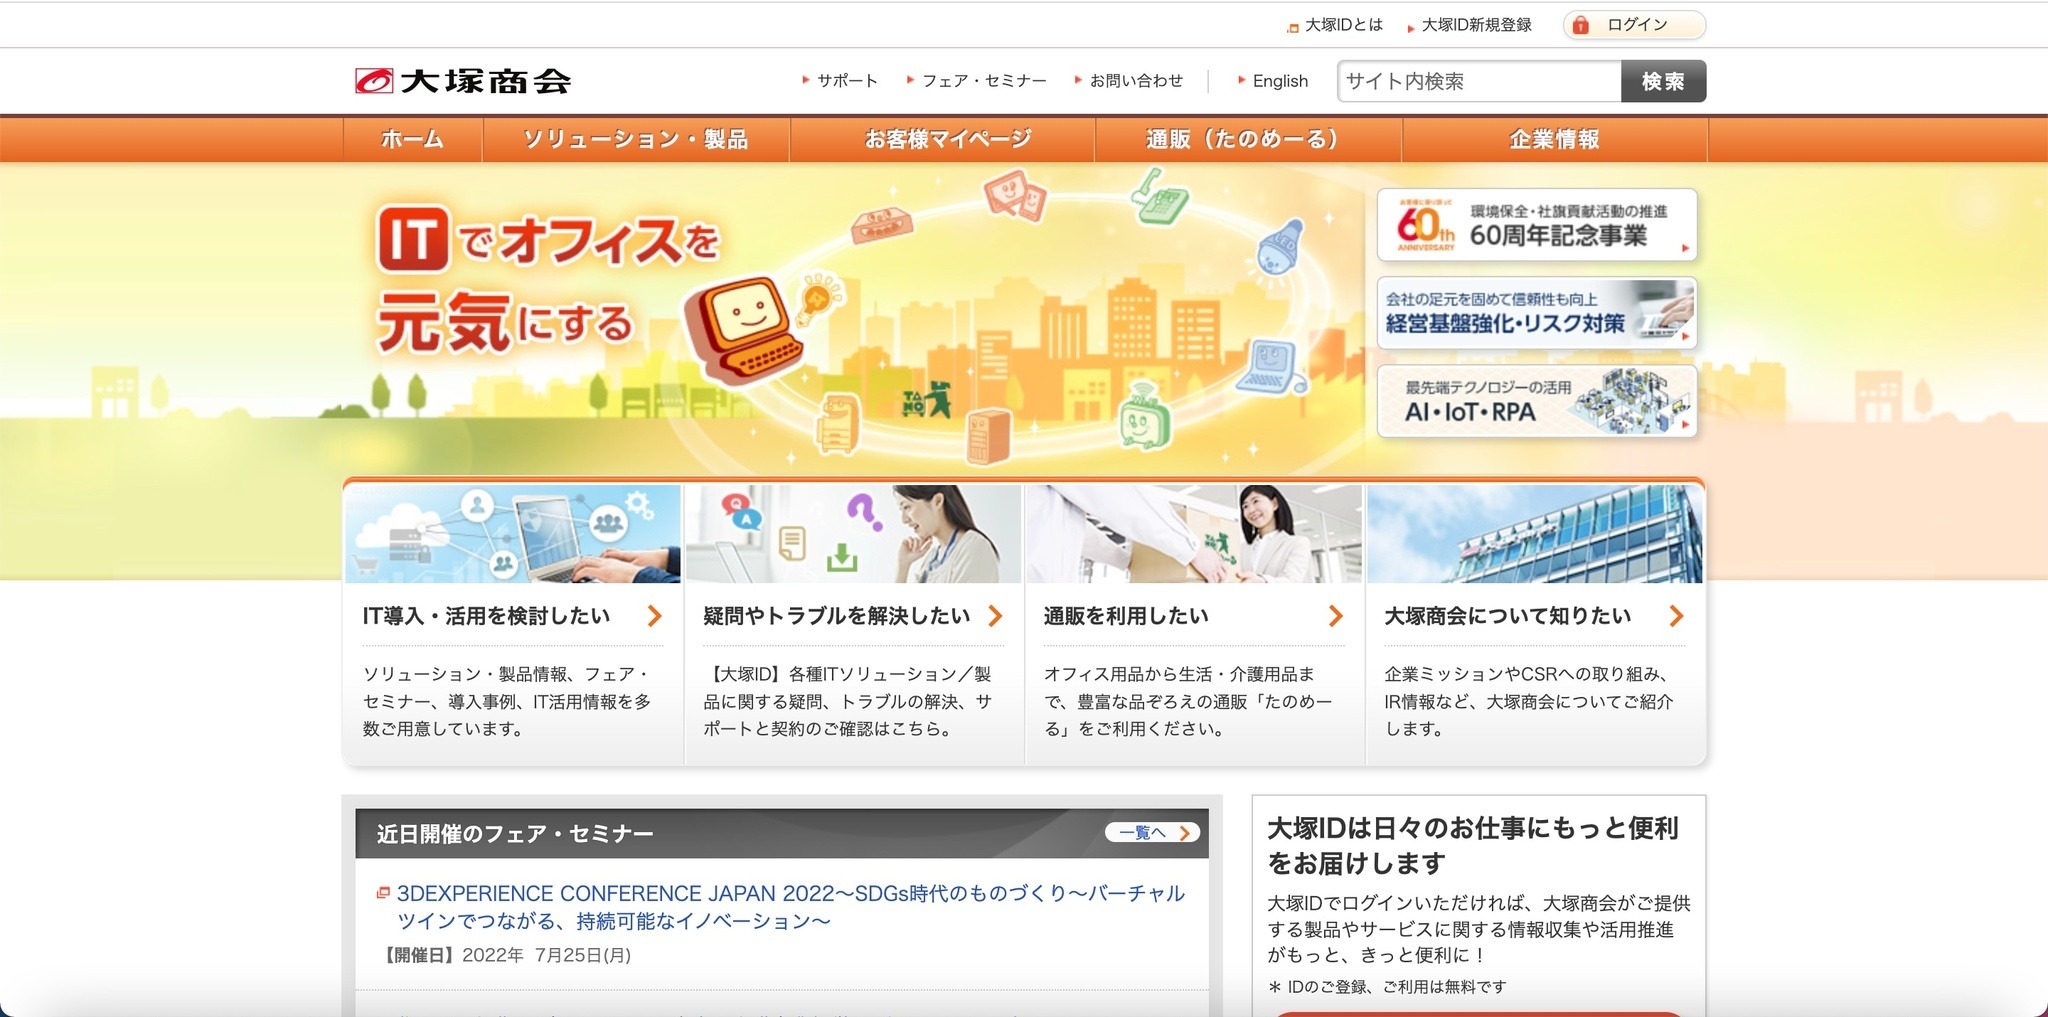Open the お客様マイページ tab
The height and width of the screenshot is (1017, 2048).
click(x=942, y=139)
